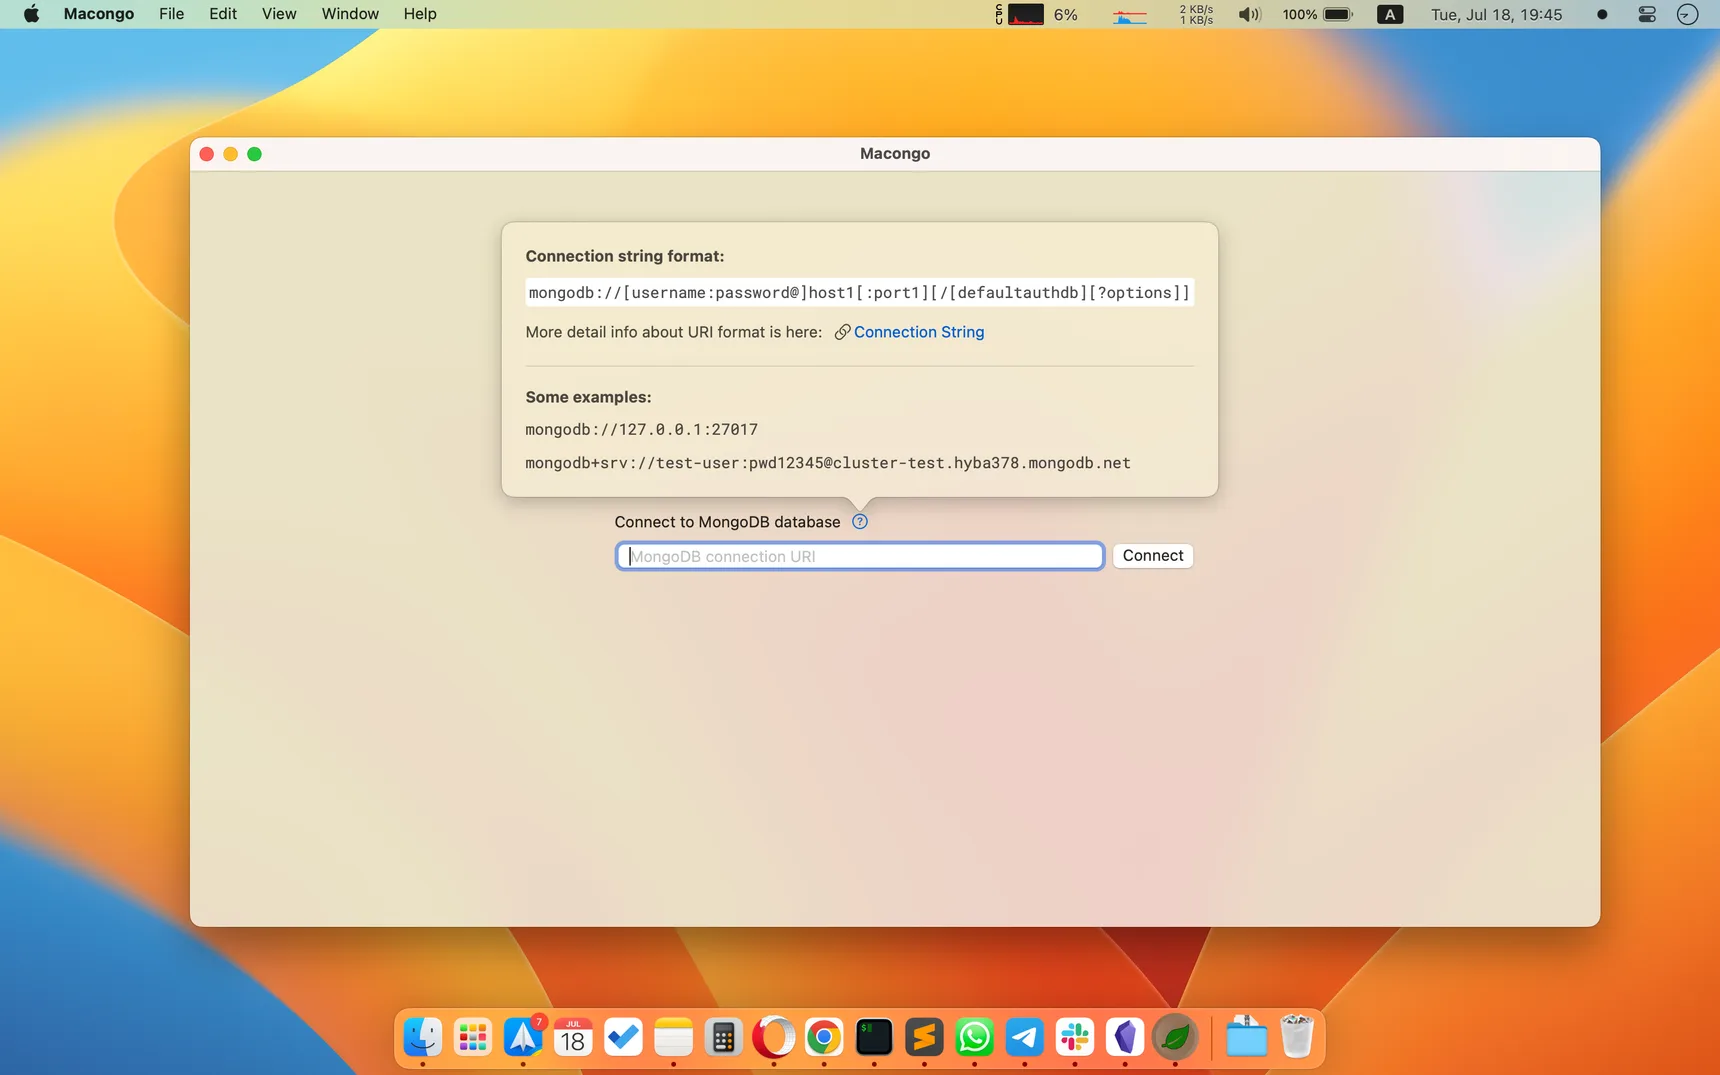Open Launchpad from the Dock
This screenshot has height=1075, width=1720.
473,1038
